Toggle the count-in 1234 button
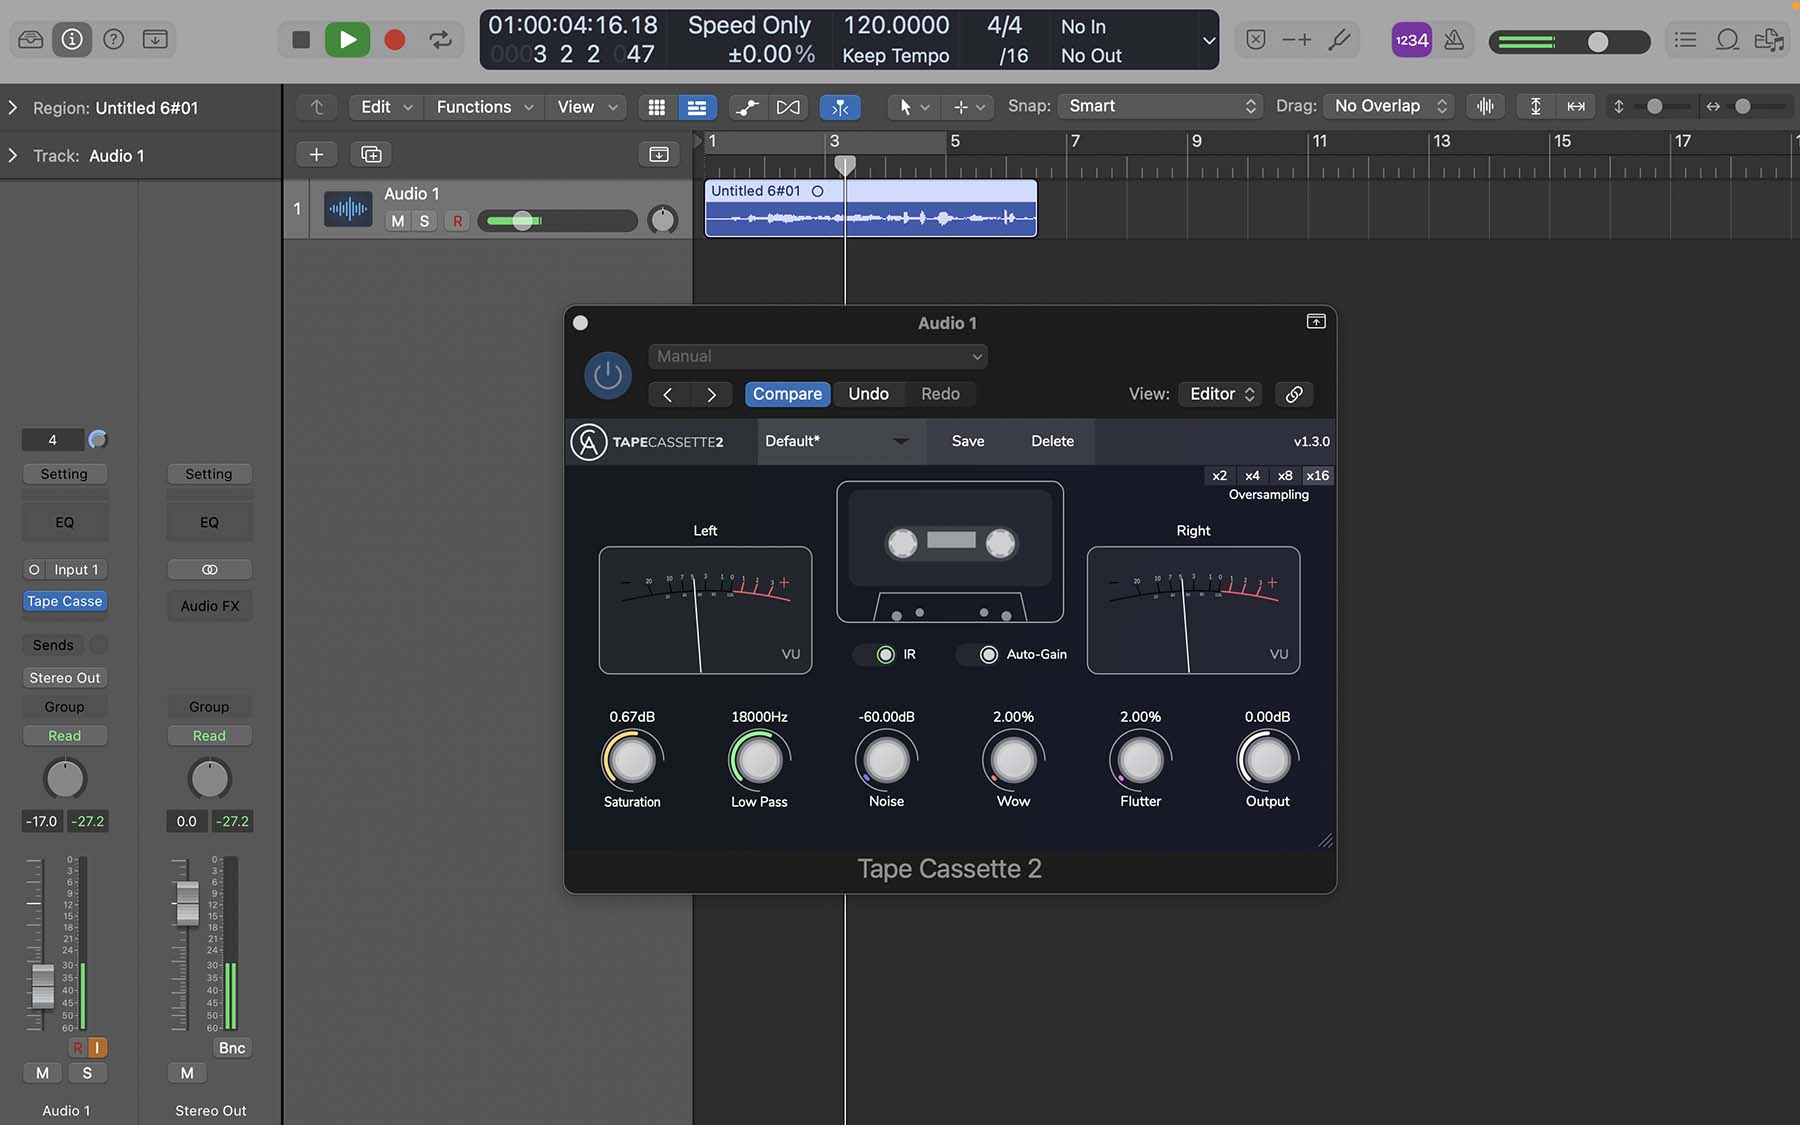This screenshot has width=1800, height=1125. pos(1411,40)
